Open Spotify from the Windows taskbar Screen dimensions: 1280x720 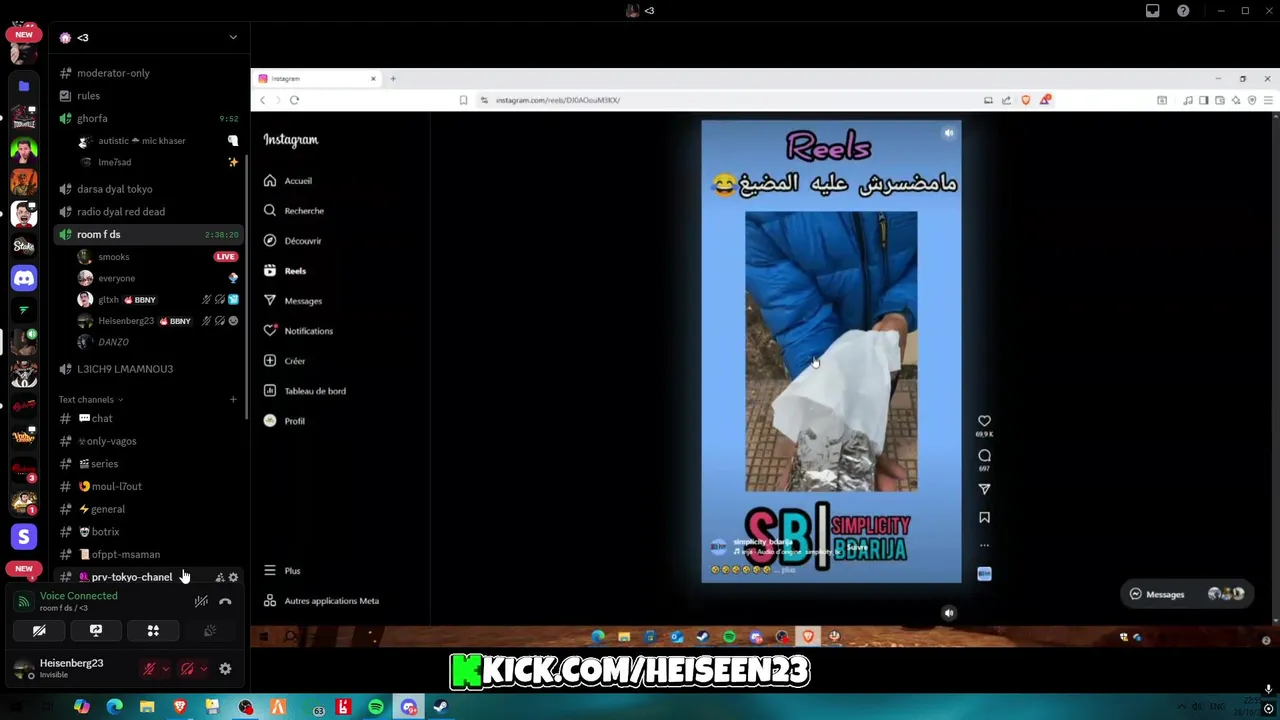point(376,708)
